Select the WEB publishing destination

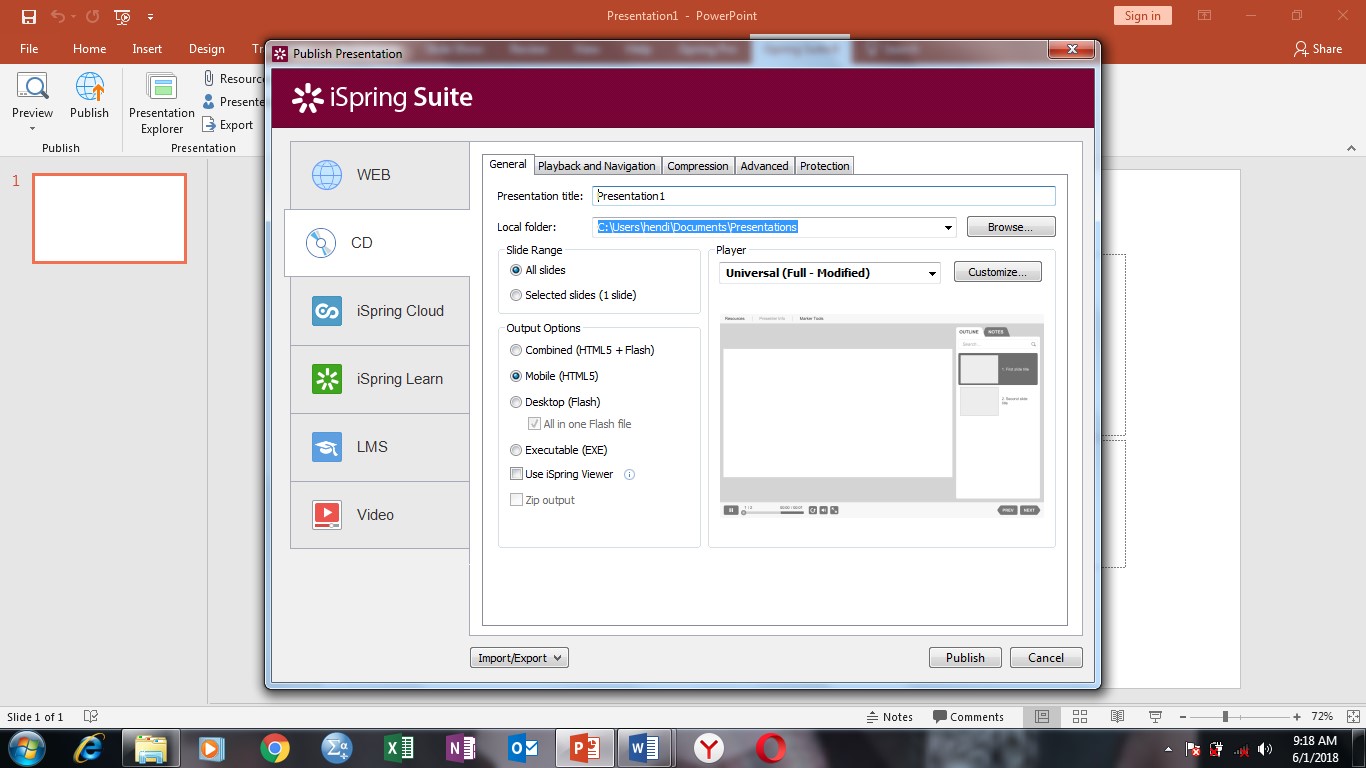point(380,175)
